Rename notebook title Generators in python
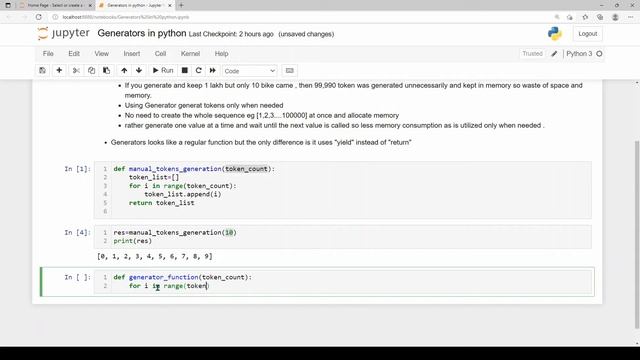The height and width of the screenshot is (360, 640). pyautogui.click(x=142, y=33)
